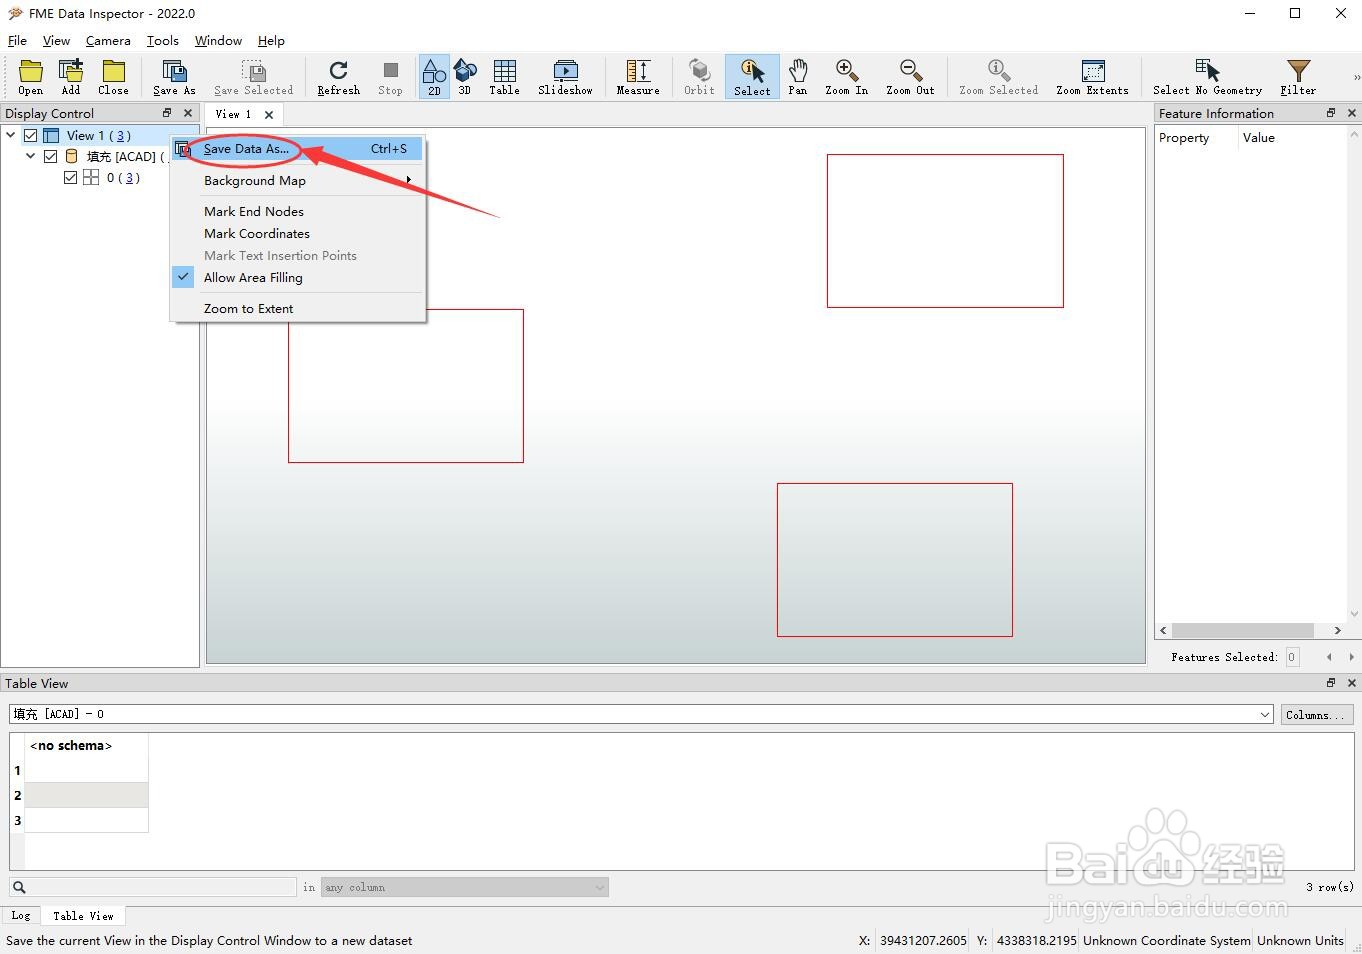Viewport: 1362px width, 954px height.
Task: Click the Open dataset toolbar icon
Action: [x=31, y=77]
